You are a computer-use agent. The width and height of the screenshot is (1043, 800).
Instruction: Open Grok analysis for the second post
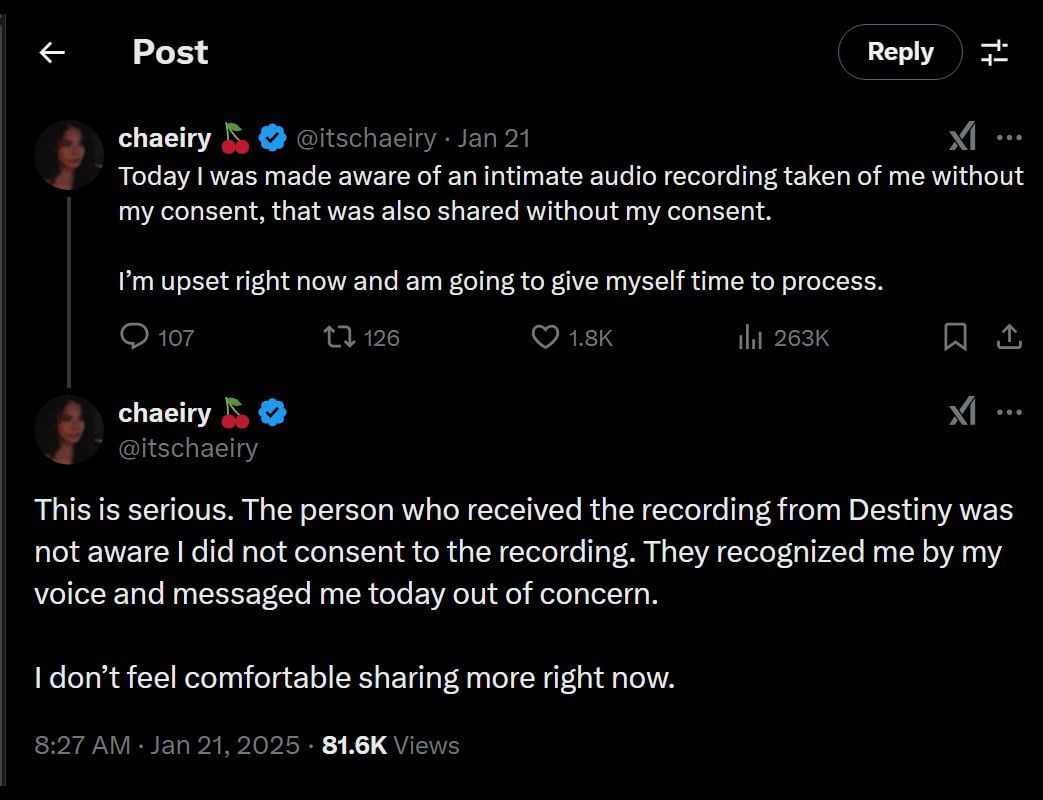tap(962, 412)
